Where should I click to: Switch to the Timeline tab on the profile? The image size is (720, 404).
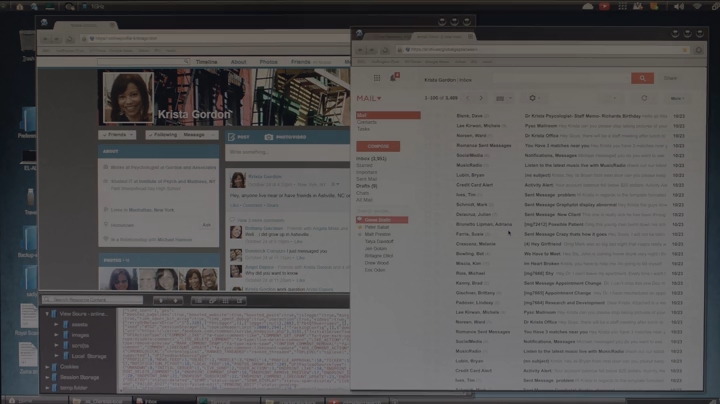pyautogui.click(x=207, y=62)
